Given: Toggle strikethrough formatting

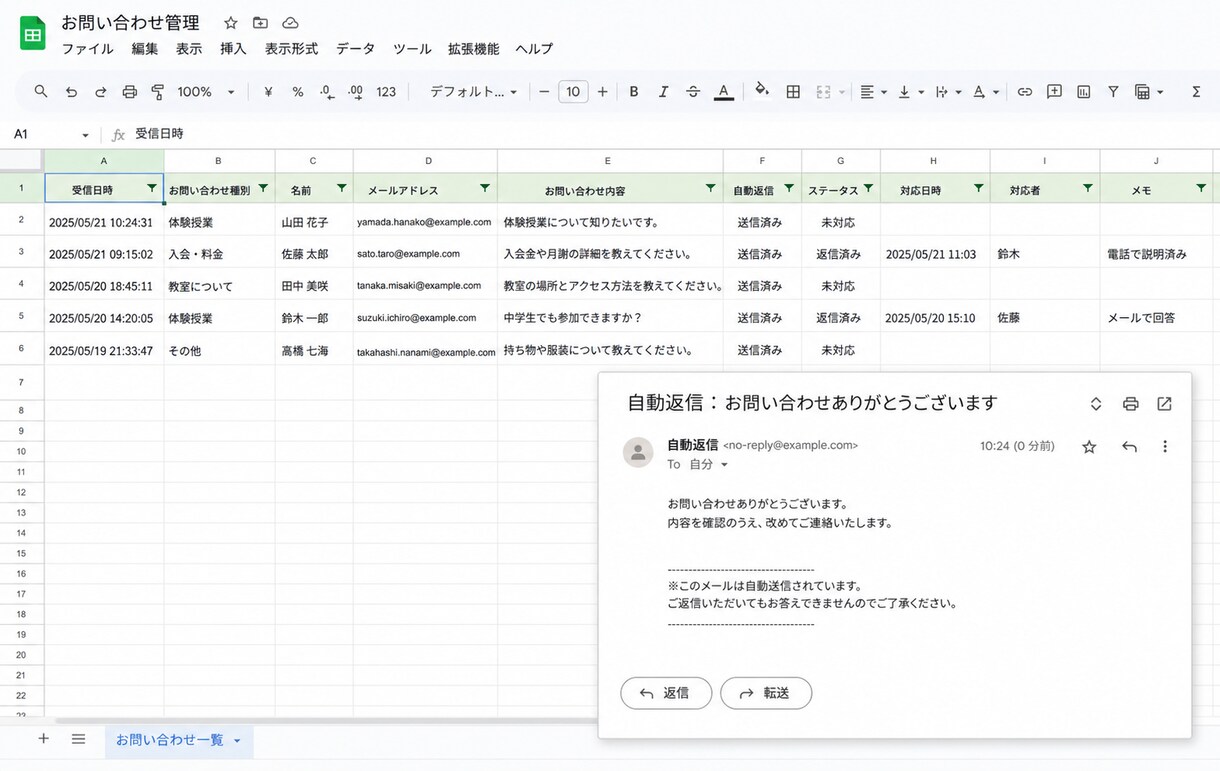Looking at the screenshot, I should click(693, 91).
